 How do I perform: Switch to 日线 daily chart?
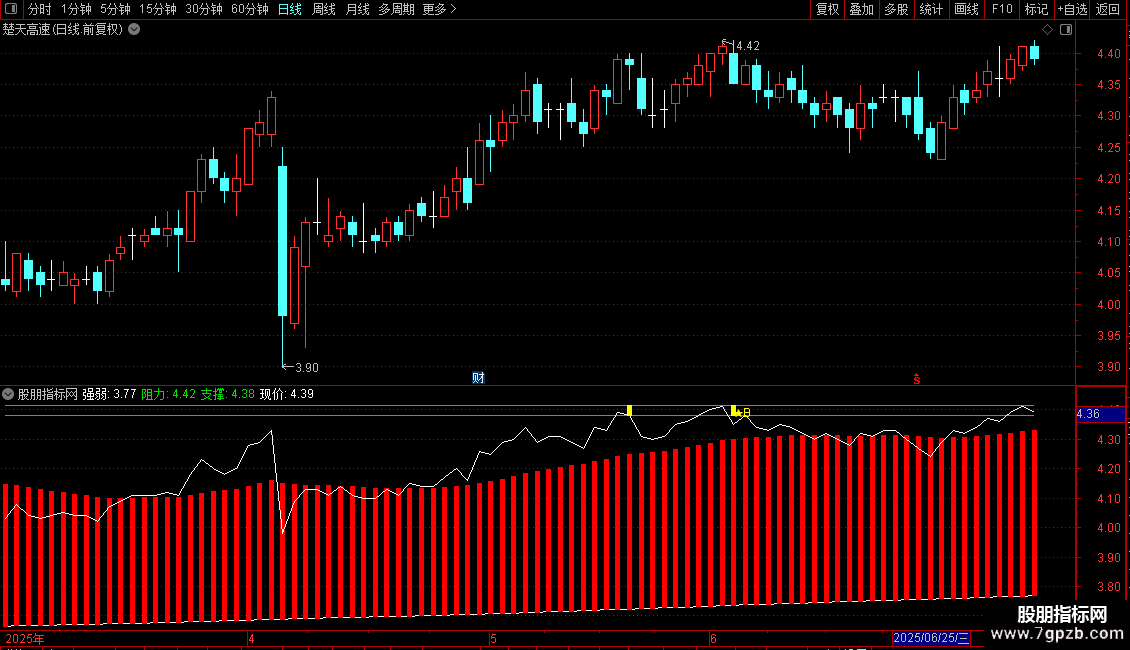(x=290, y=9)
